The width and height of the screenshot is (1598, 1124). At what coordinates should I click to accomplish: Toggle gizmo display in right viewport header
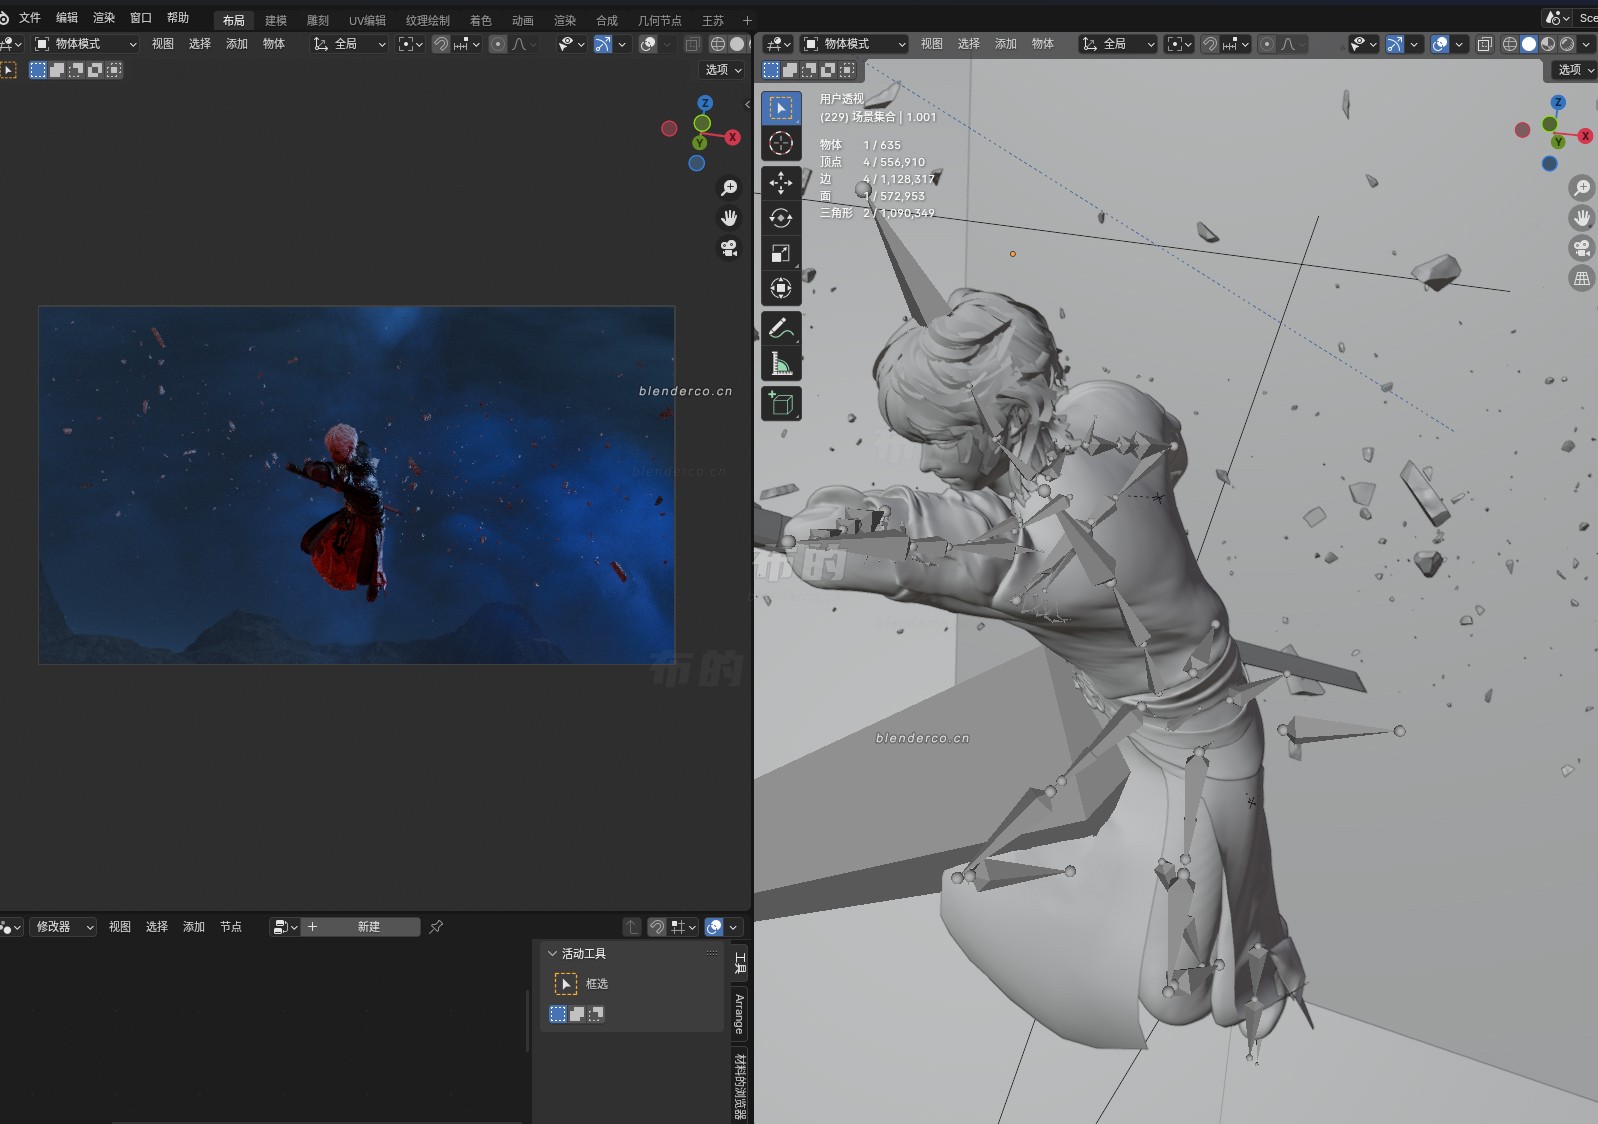pyautogui.click(x=1394, y=44)
